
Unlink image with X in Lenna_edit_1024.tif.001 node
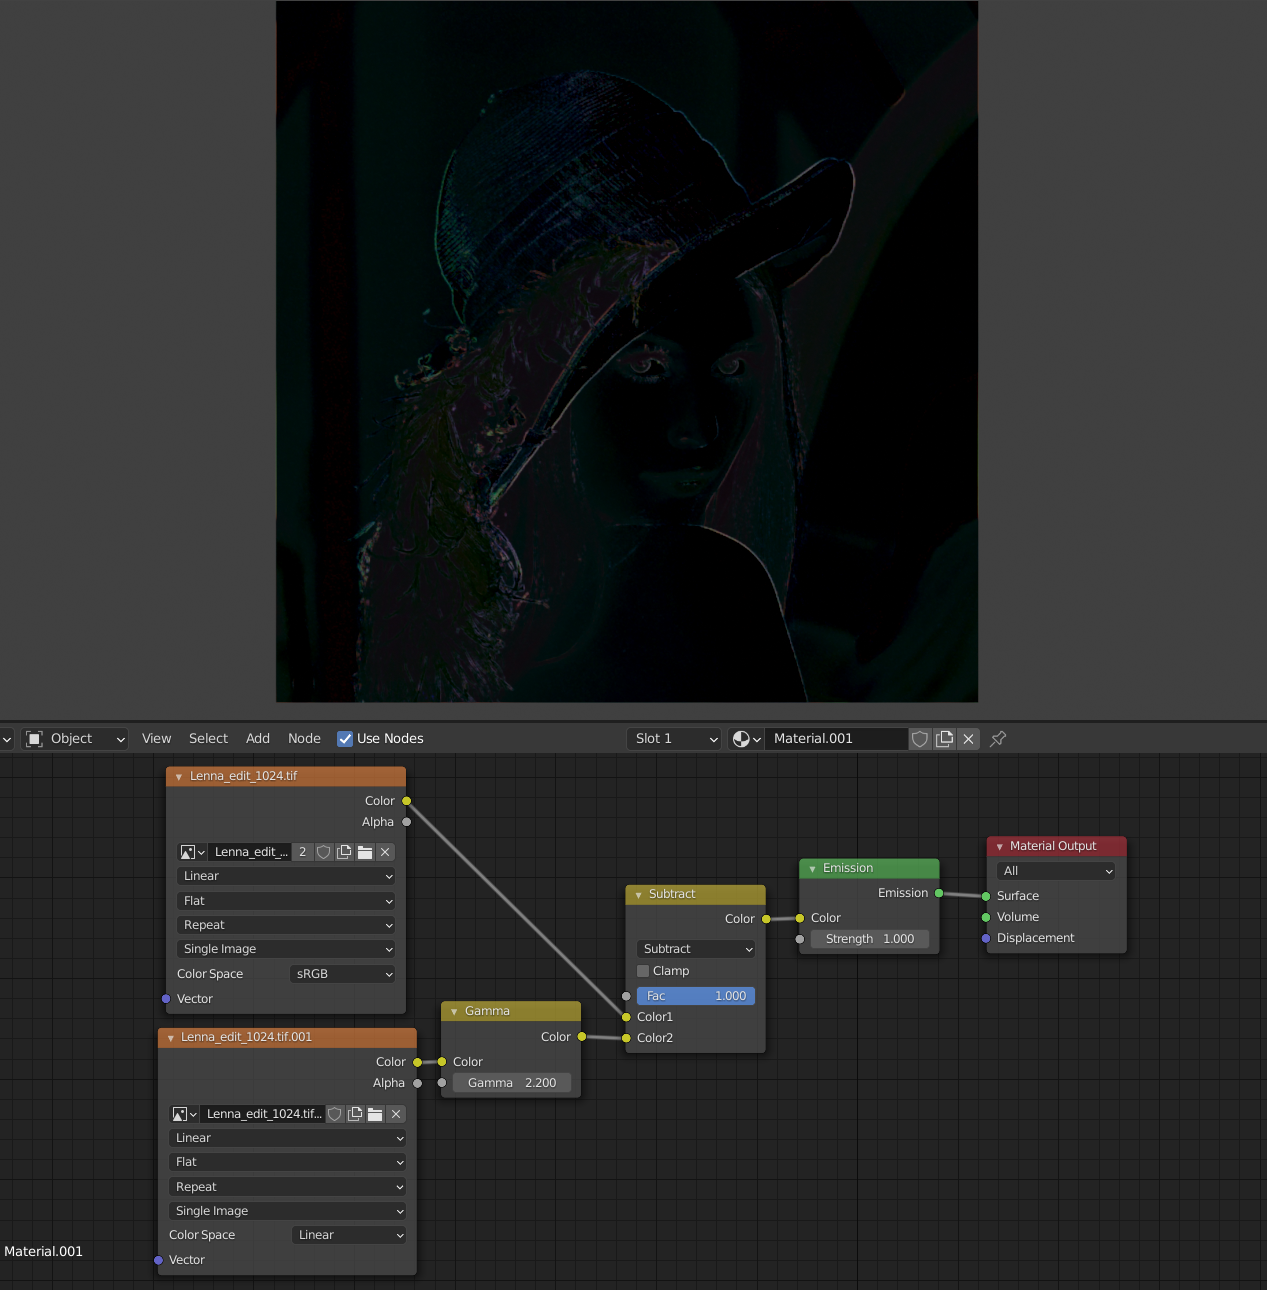tap(396, 1114)
